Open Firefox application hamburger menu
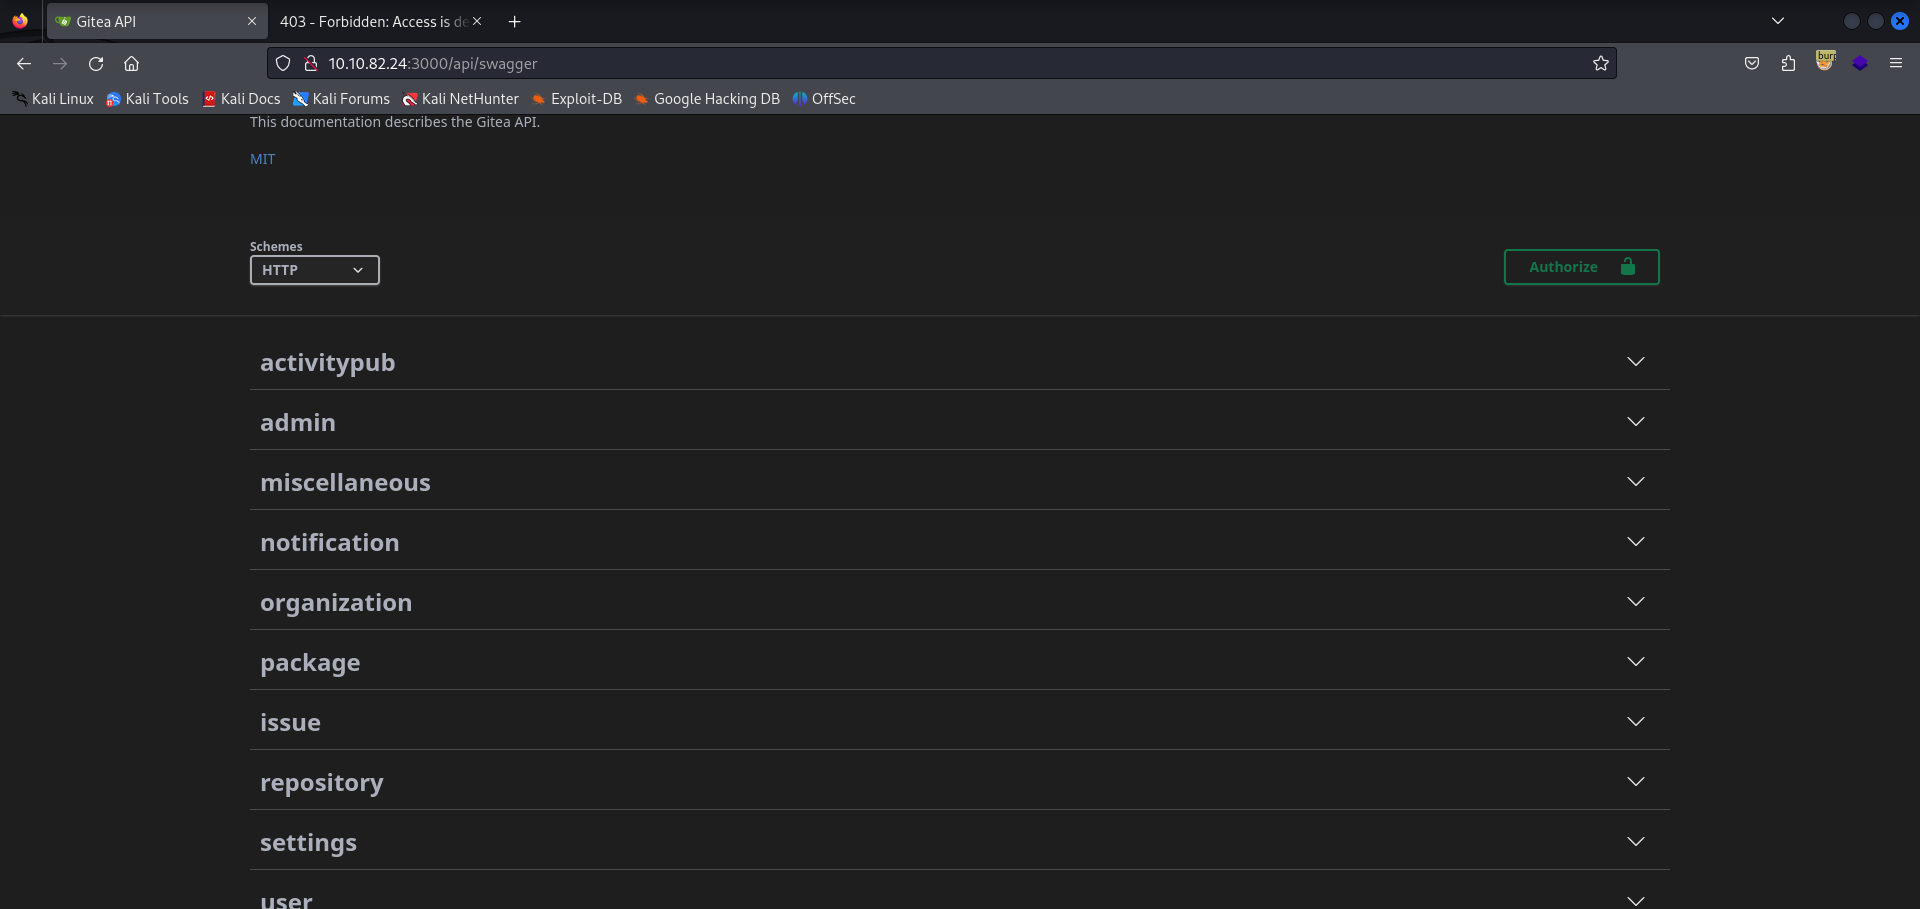Viewport: 1920px width, 909px height. point(1895,63)
